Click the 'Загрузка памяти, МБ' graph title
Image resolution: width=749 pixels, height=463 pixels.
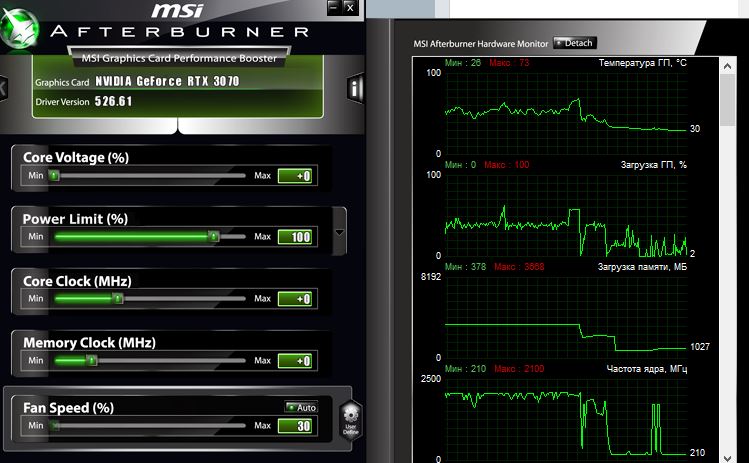click(x=642, y=267)
